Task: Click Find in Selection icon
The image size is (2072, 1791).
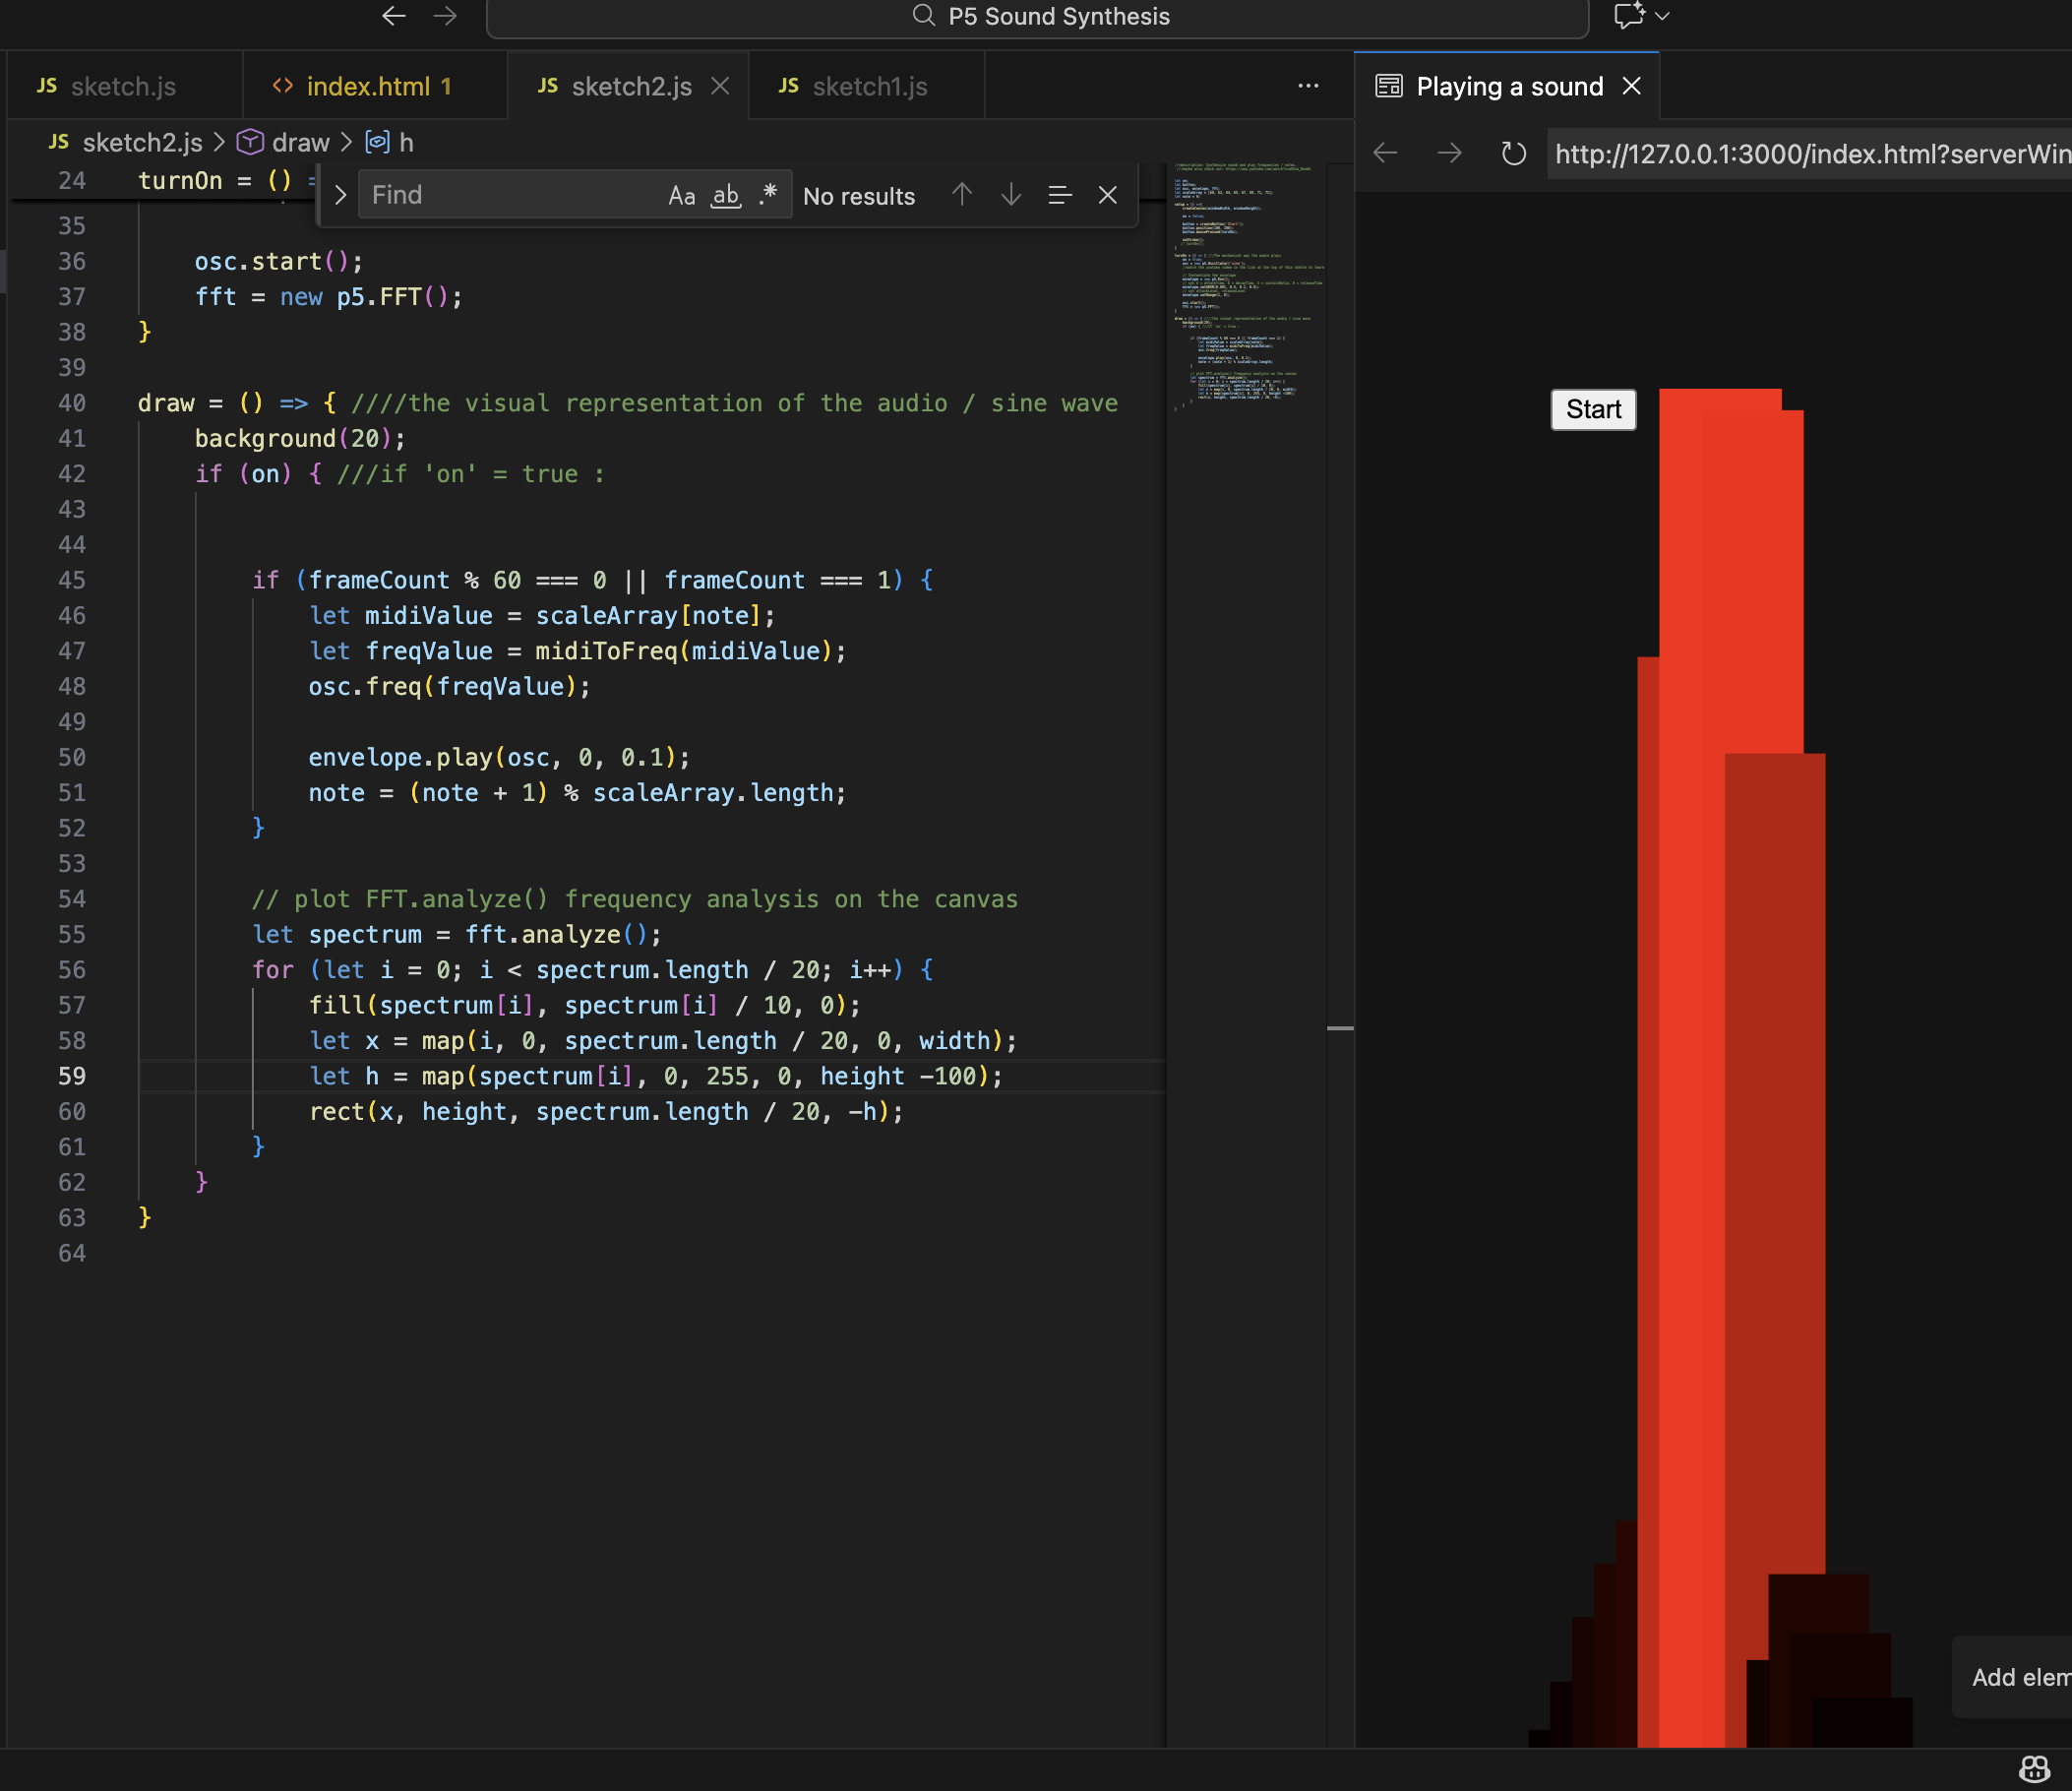Action: pos(1059,195)
